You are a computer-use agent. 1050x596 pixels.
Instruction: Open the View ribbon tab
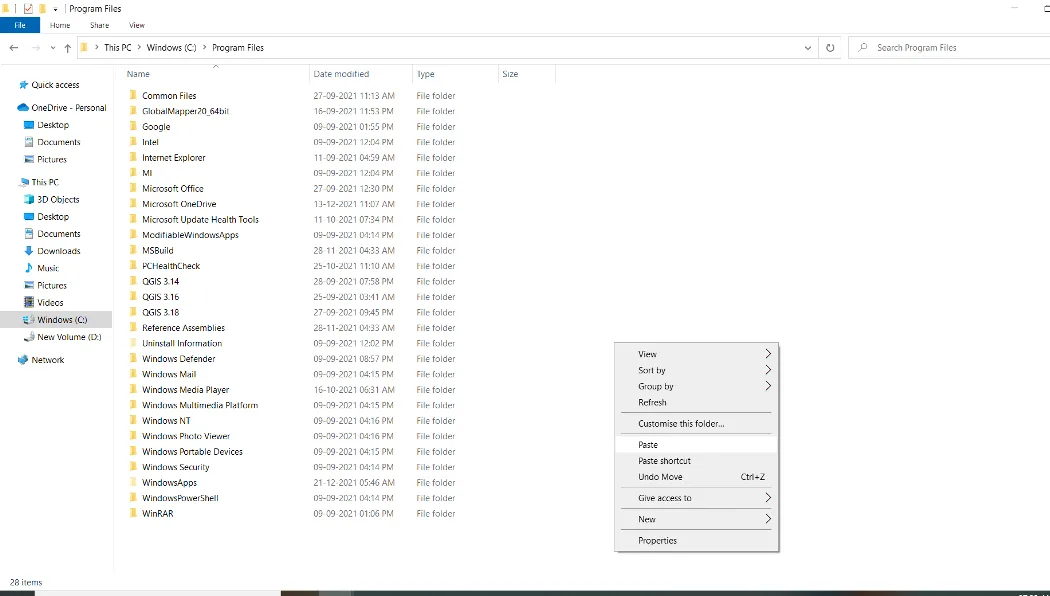tap(137, 25)
